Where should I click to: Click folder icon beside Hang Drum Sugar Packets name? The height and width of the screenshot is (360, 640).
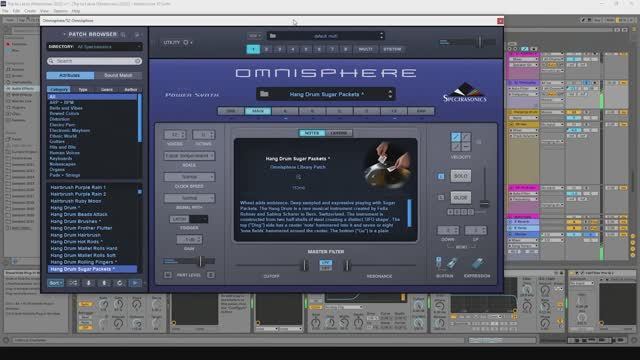point(264,94)
